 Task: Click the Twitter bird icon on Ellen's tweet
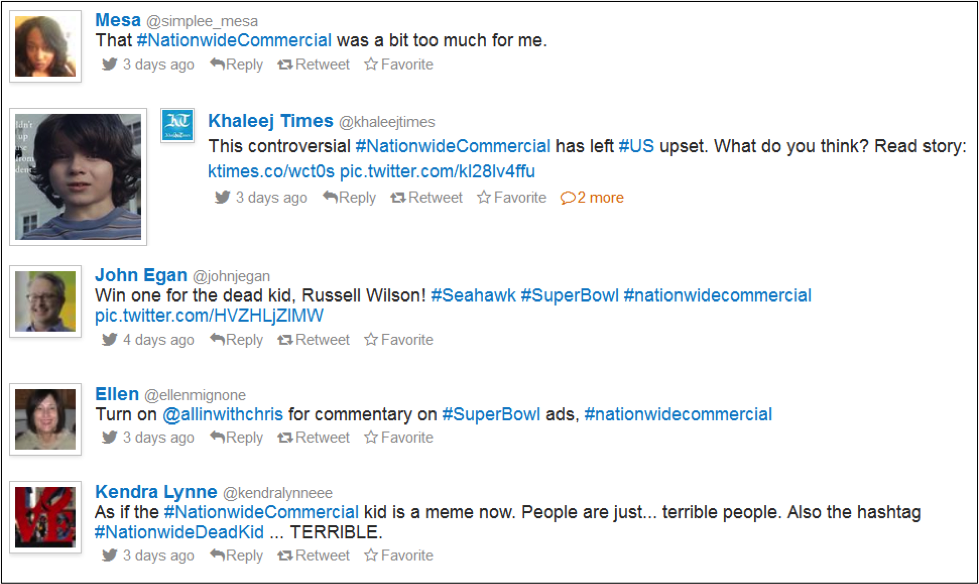pos(109,437)
